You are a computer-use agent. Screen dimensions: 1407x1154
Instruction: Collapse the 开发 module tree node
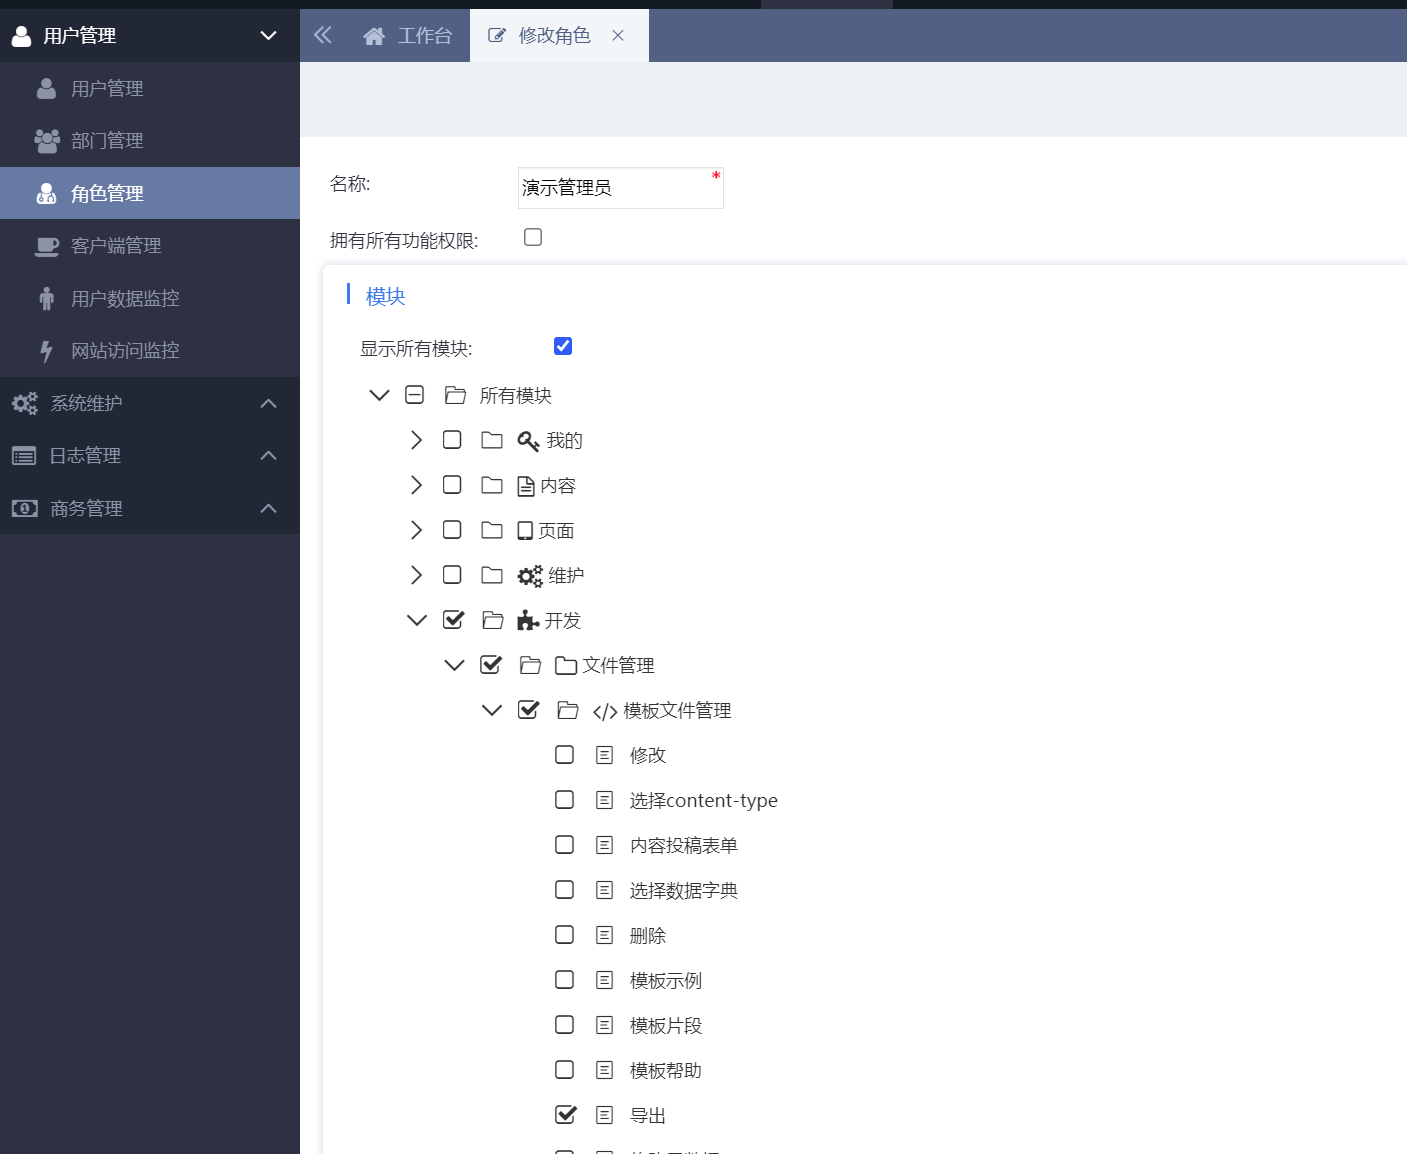(416, 620)
